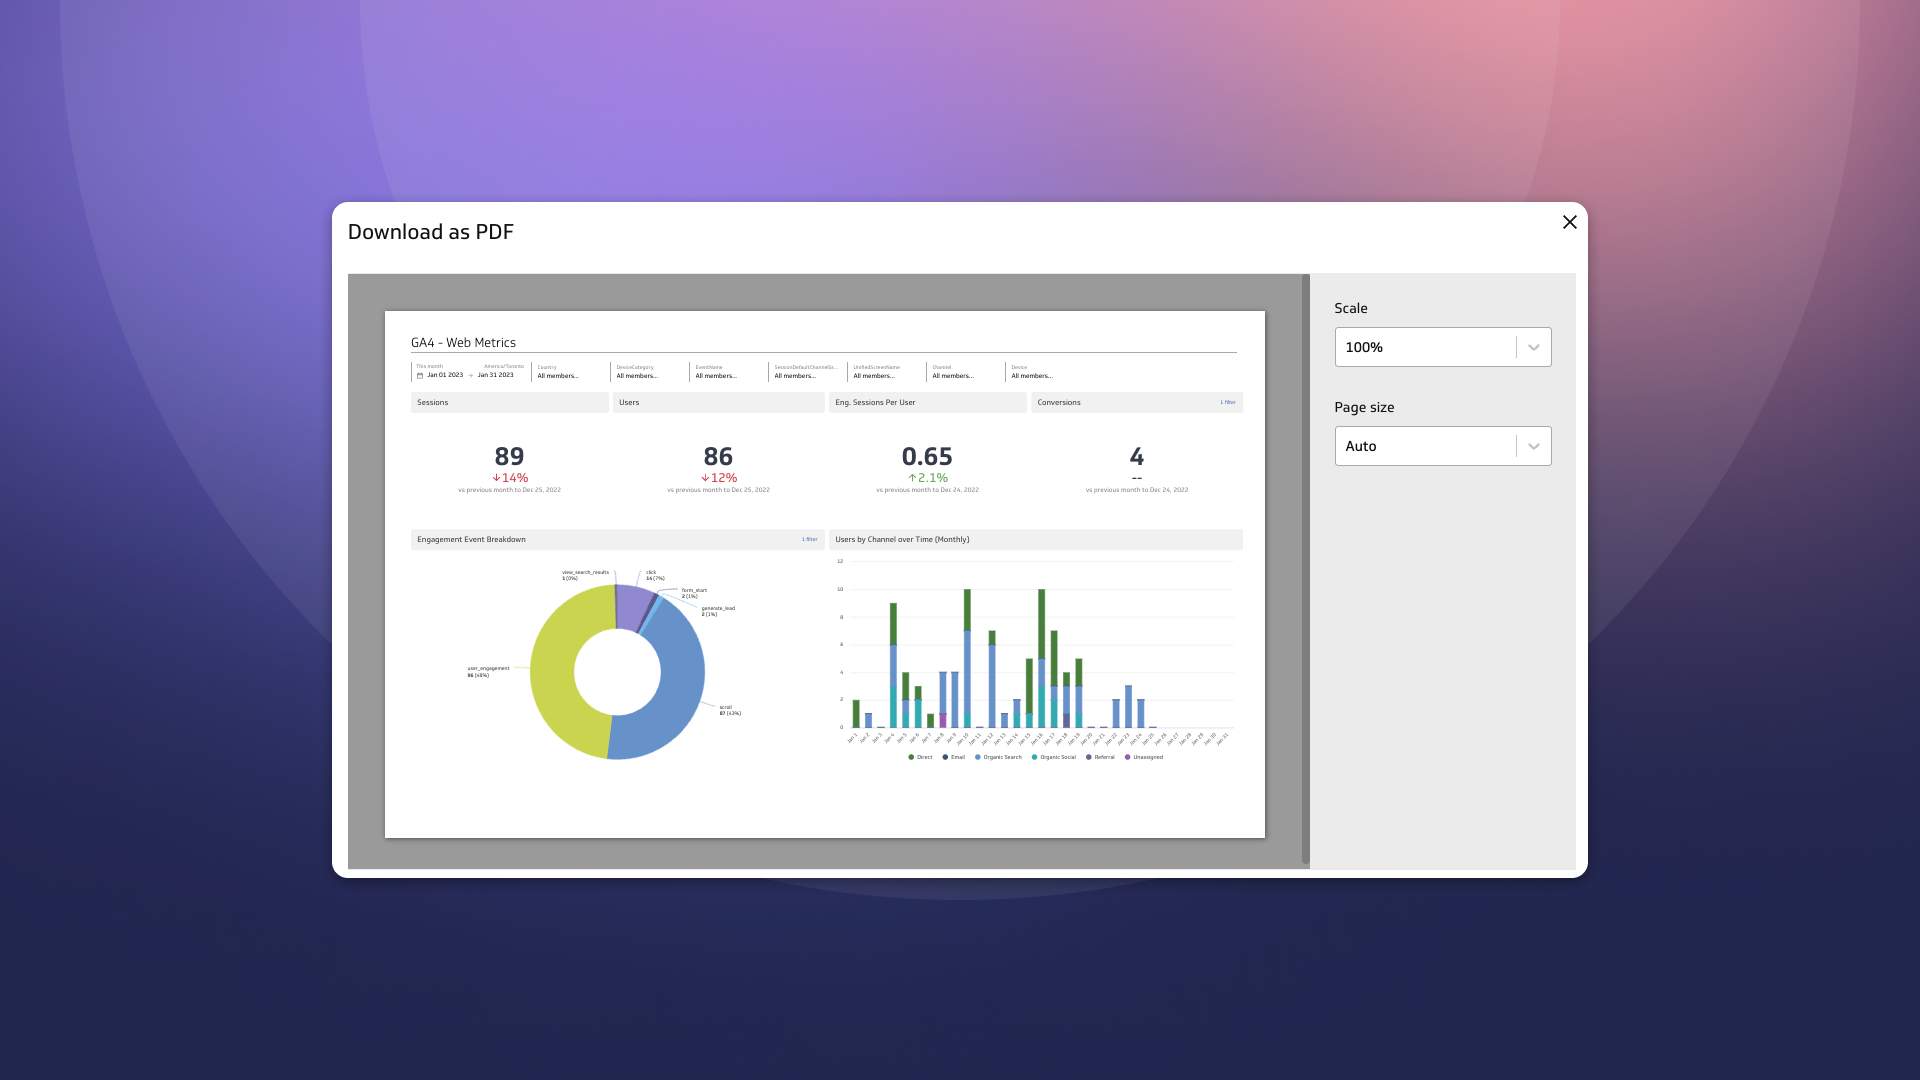
Task: Close the Download as PDF dialog
Action: 1569,222
